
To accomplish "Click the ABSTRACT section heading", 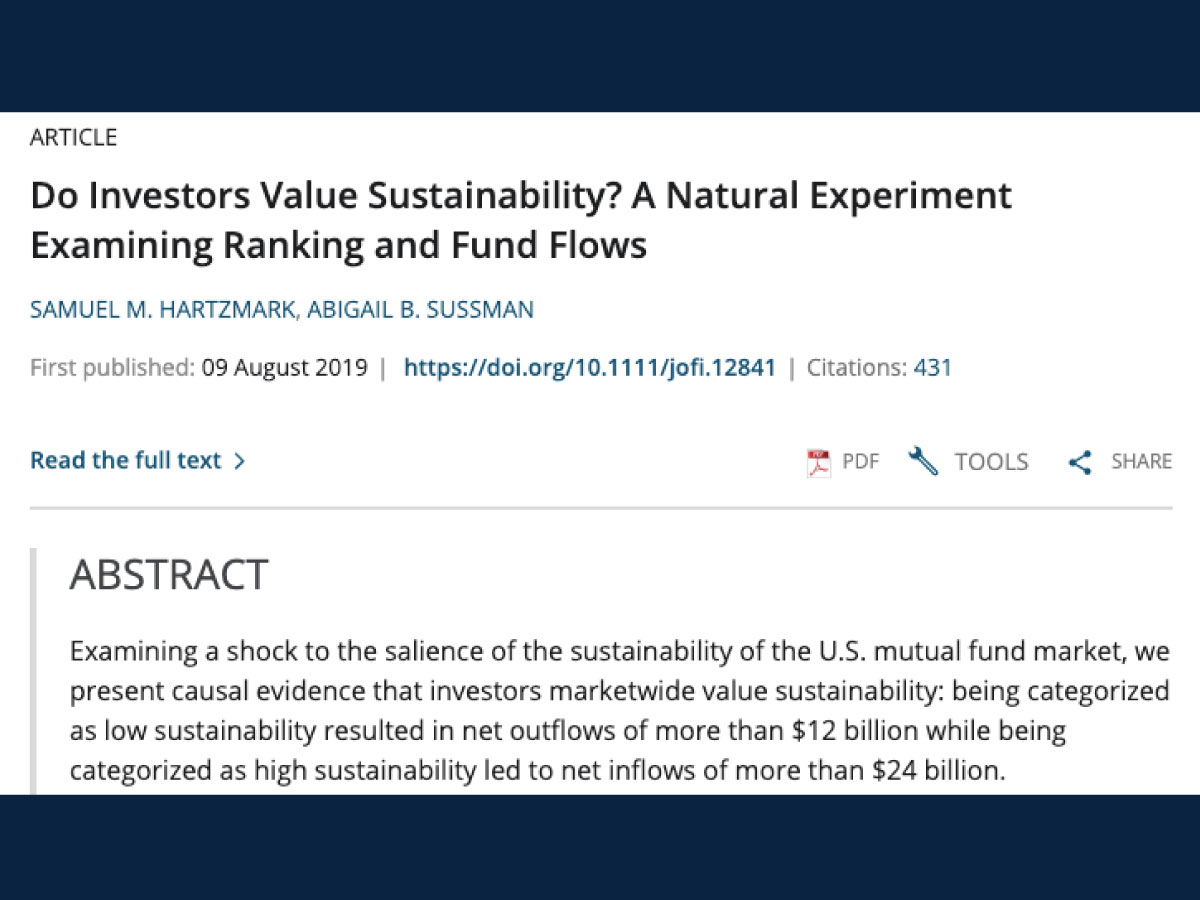I will [x=168, y=575].
